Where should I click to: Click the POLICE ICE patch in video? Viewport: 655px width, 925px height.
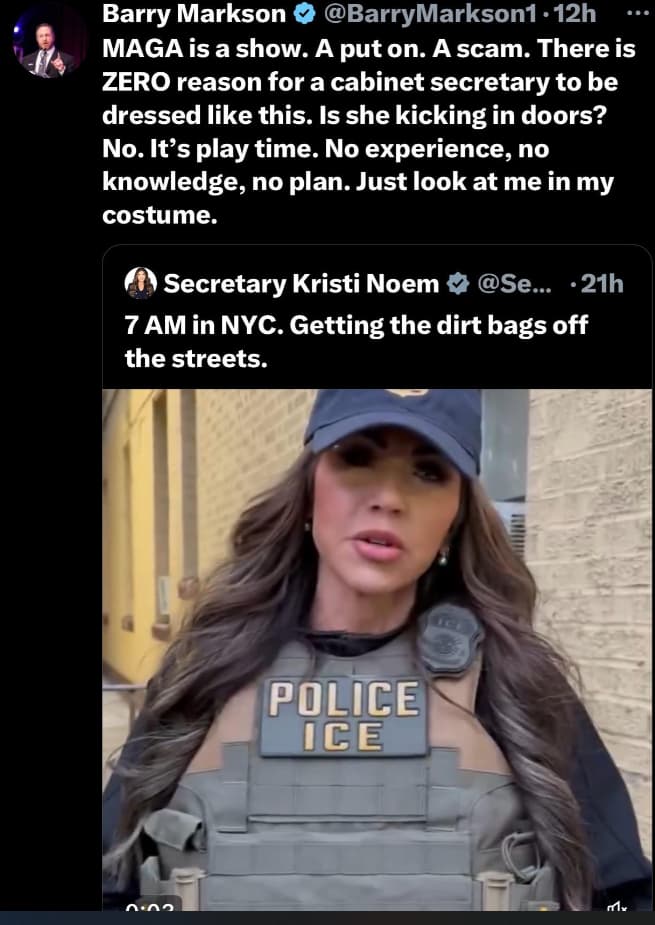[344, 716]
